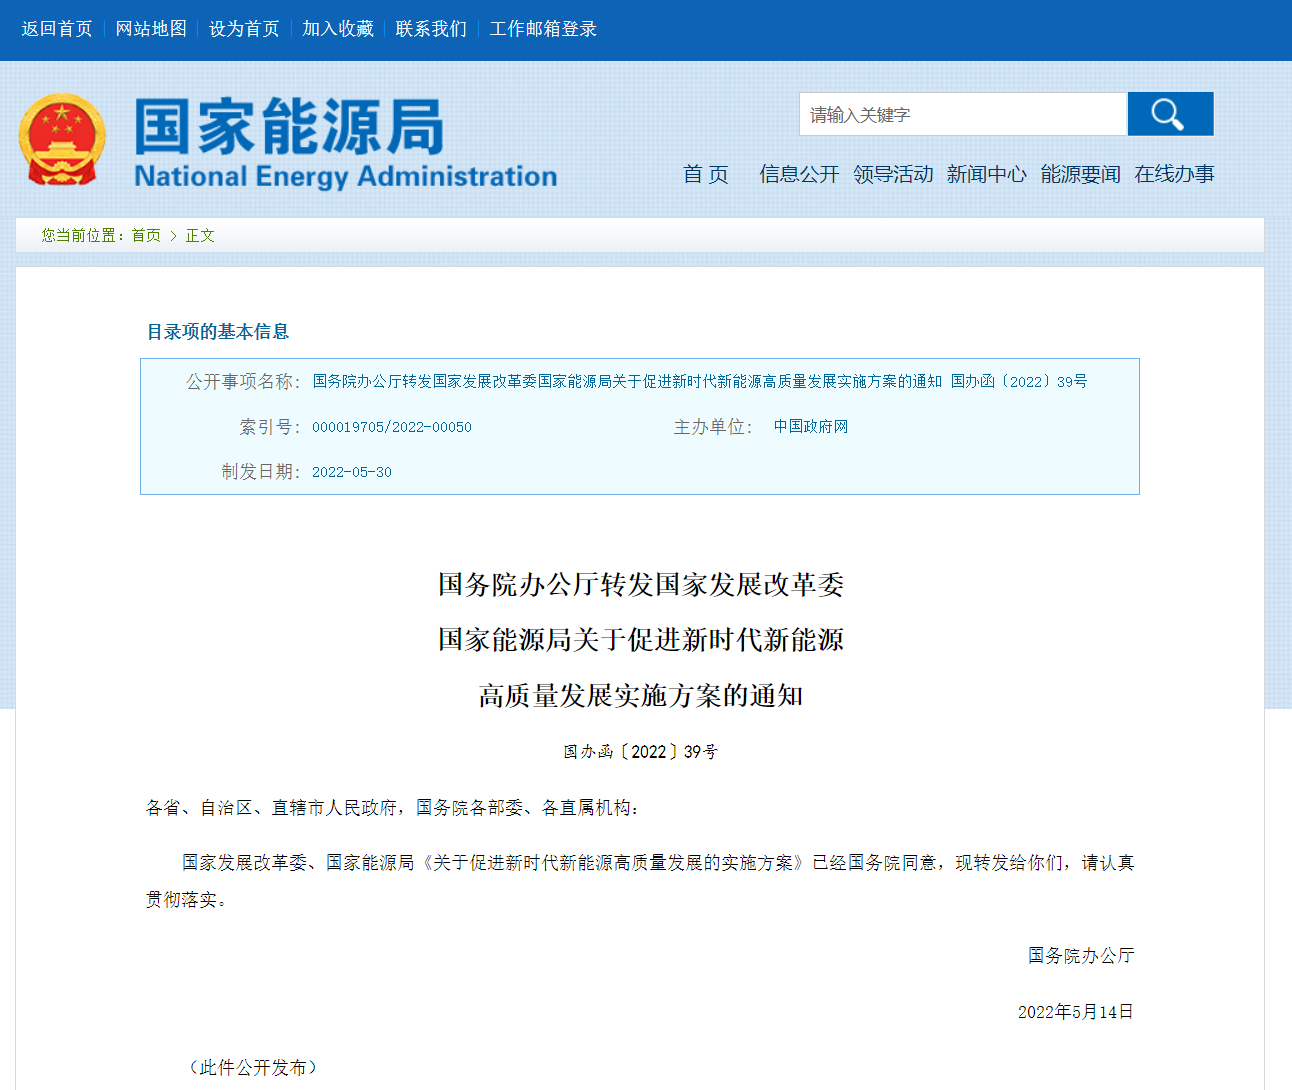Click the 国家能源局 site title logo

pyautogui.click(x=345, y=142)
